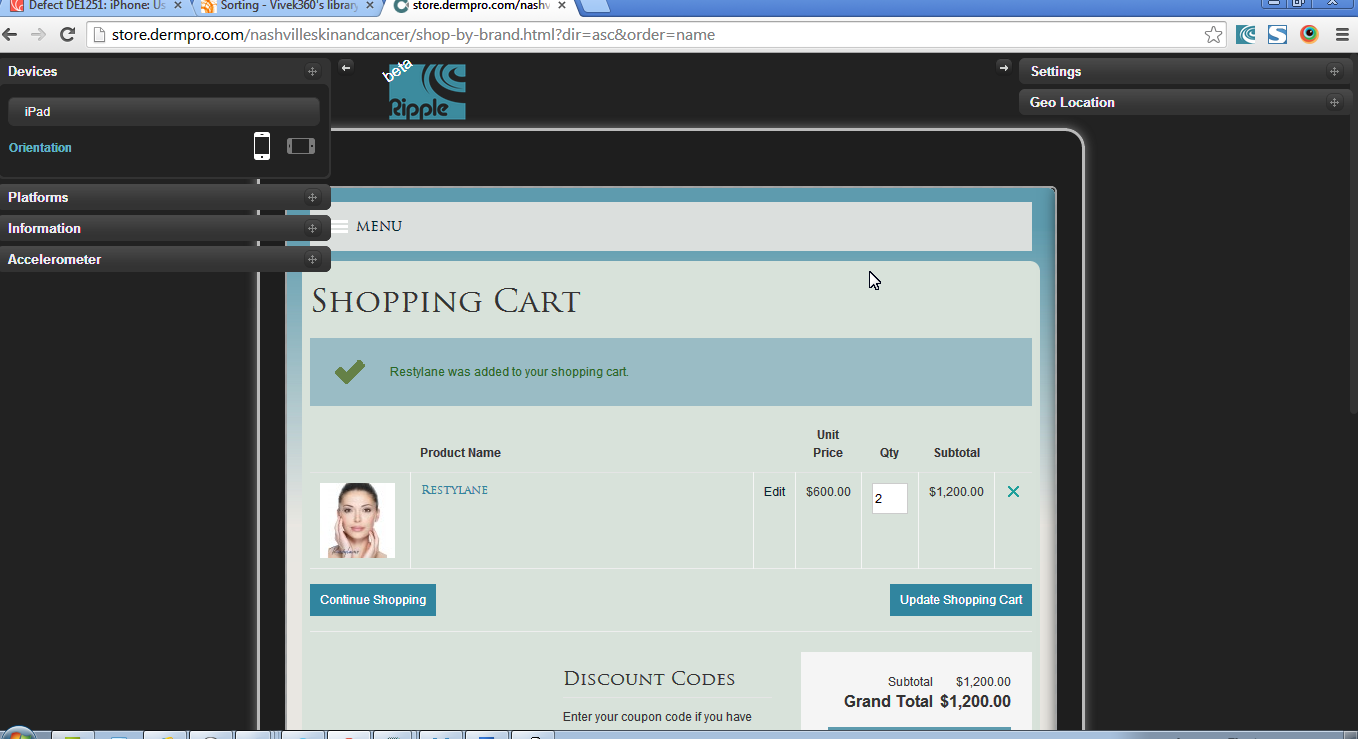Viewport: 1358px width, 739px height.
Task: Click Edit for the Restylane item
Action: coord(775,492)
